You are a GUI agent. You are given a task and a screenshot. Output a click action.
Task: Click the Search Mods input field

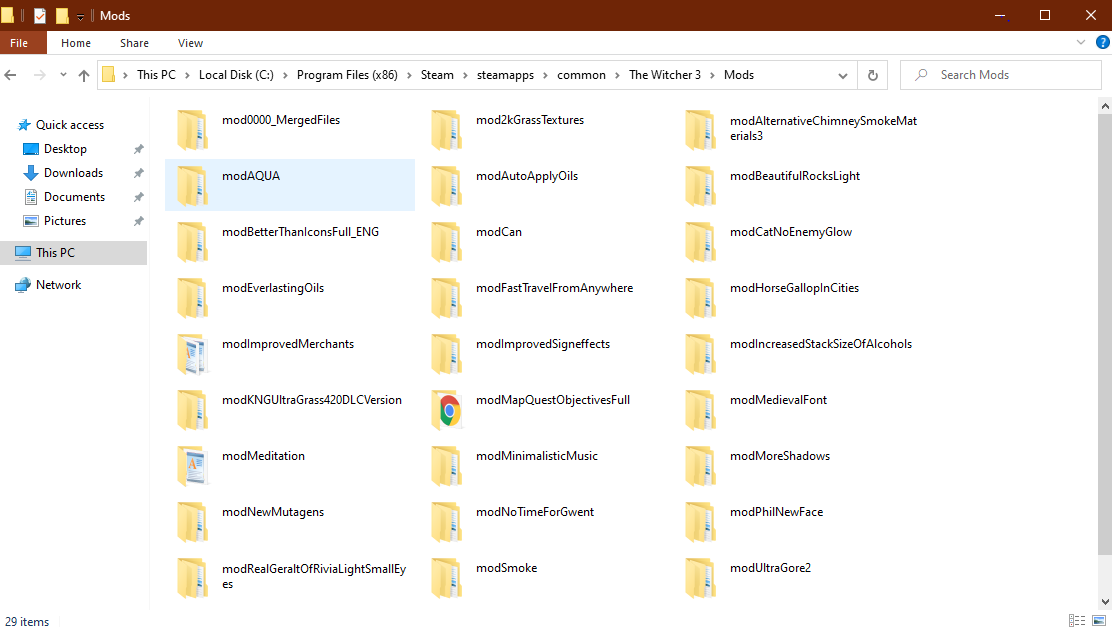click(1001, 75)
